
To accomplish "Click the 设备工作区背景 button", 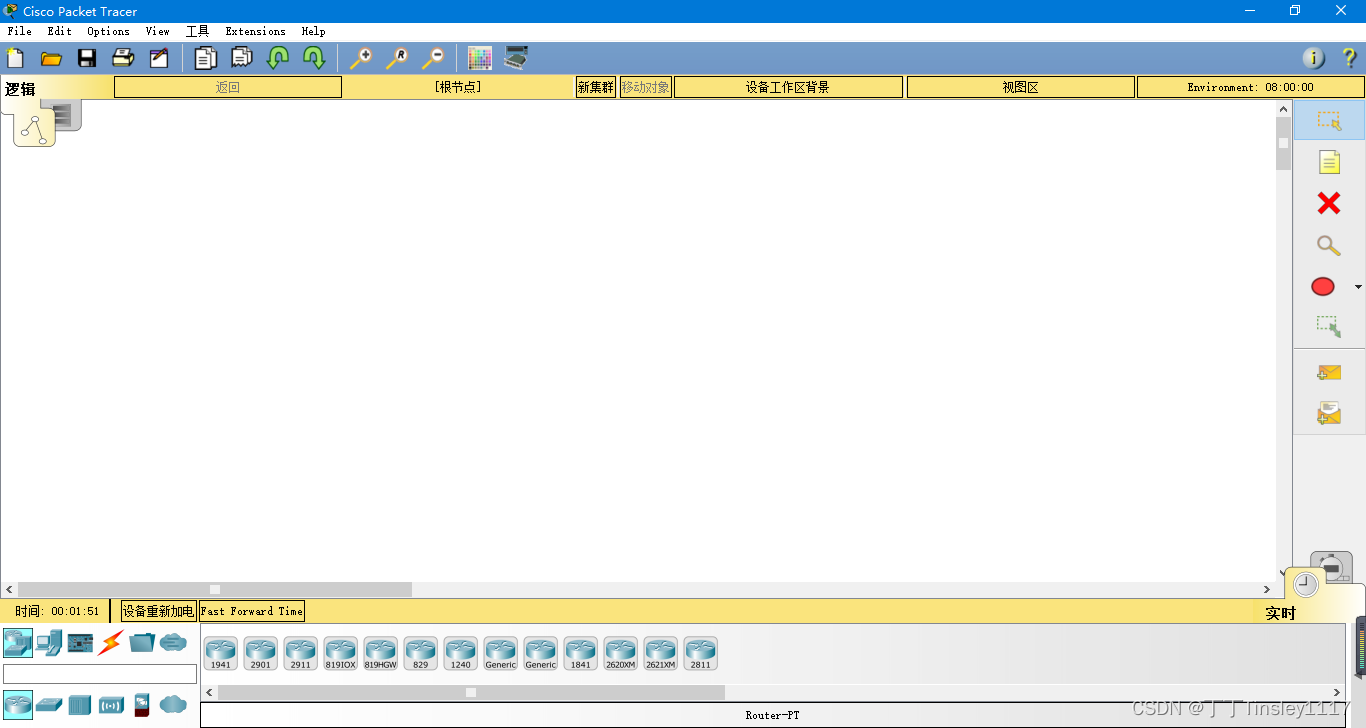I will [x=788, y=87].
